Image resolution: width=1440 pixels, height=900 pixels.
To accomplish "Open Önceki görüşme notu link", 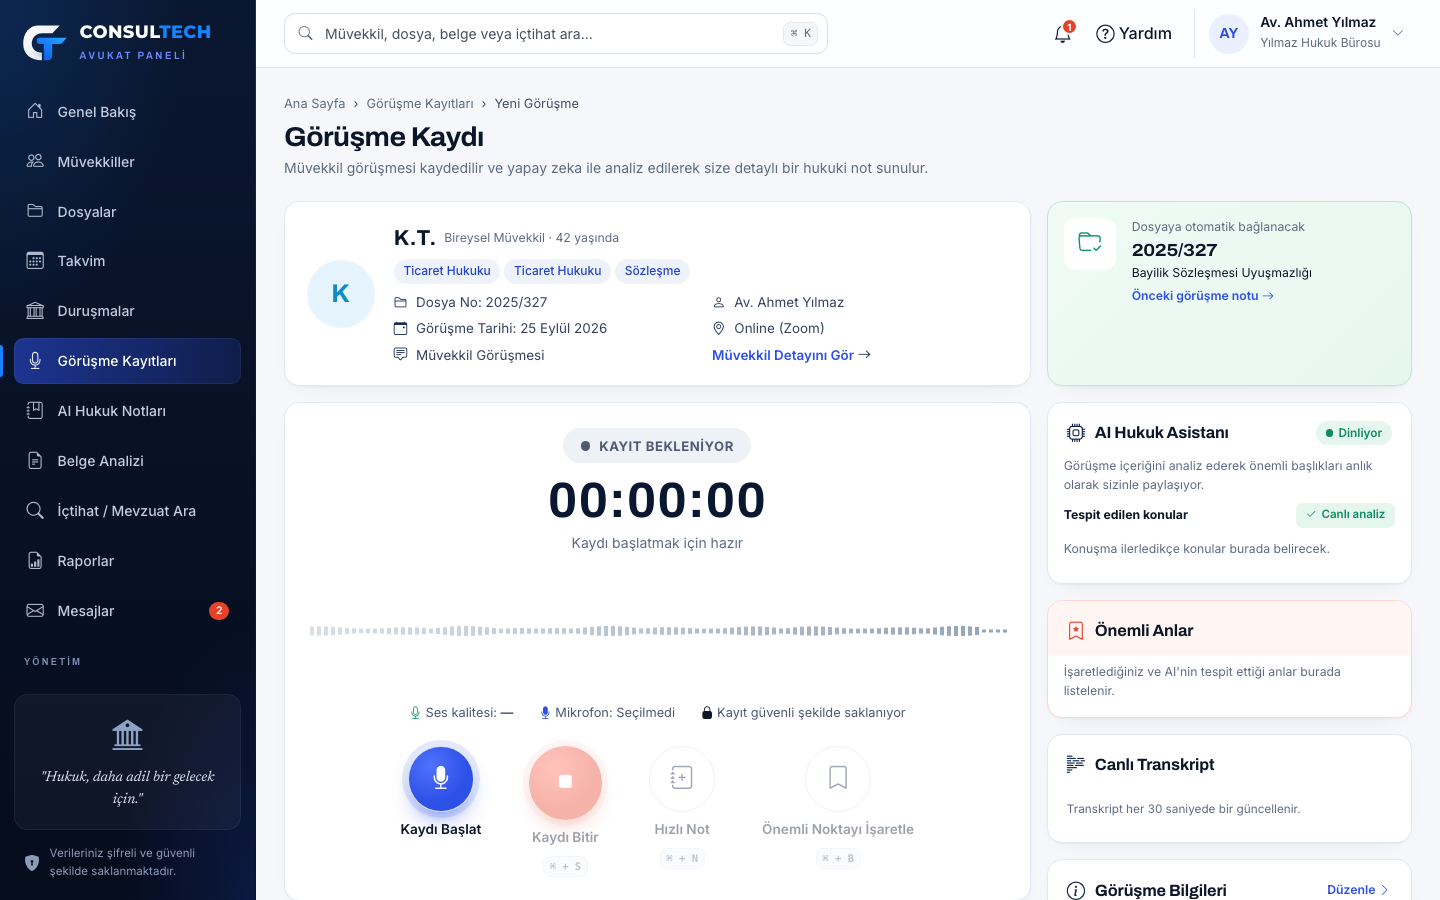I will 1202,296.
